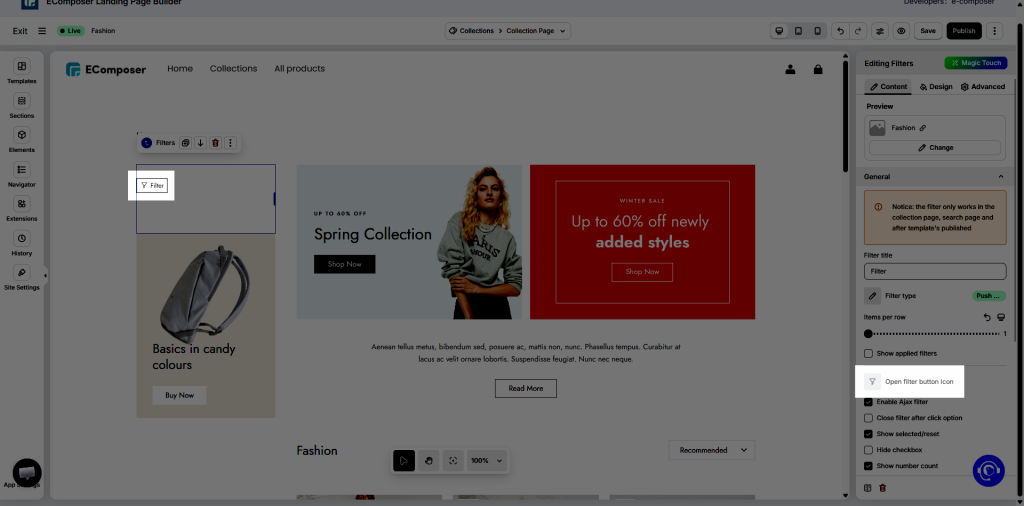The height and width of the screenshot is (506, 1024).
Task: Enable the Show applied filters checkbox
Action: tap(868, 354)
